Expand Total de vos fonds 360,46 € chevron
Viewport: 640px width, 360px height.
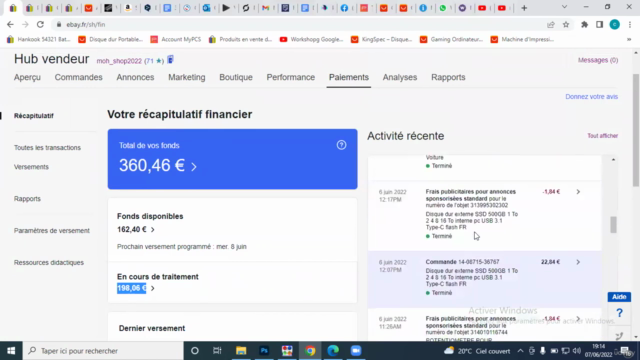pyautogui.click(x=194, y=167)
